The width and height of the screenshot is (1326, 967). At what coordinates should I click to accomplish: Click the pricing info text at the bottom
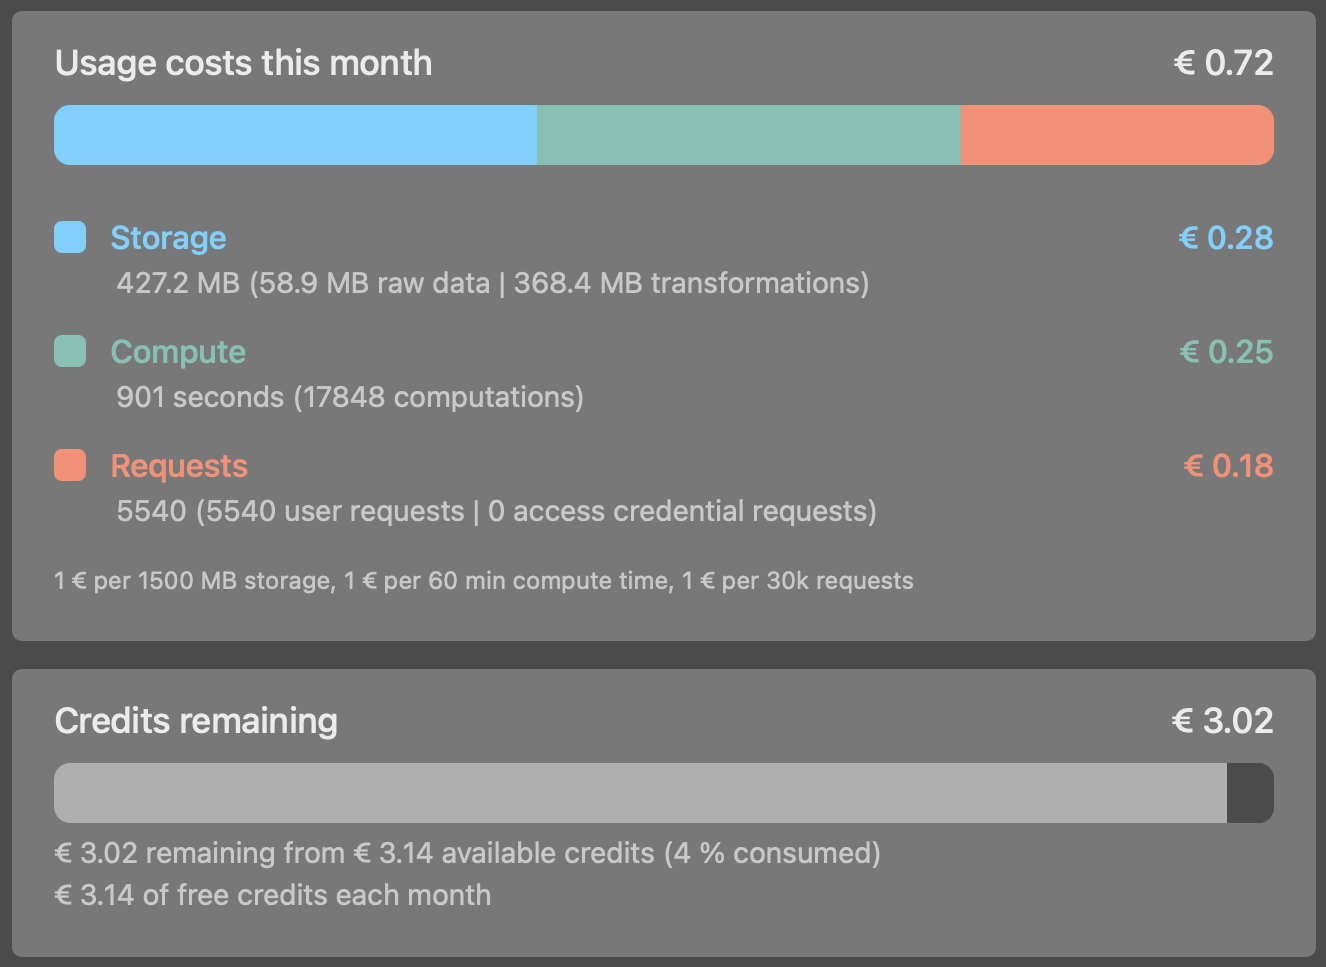[x=484, y=580]
